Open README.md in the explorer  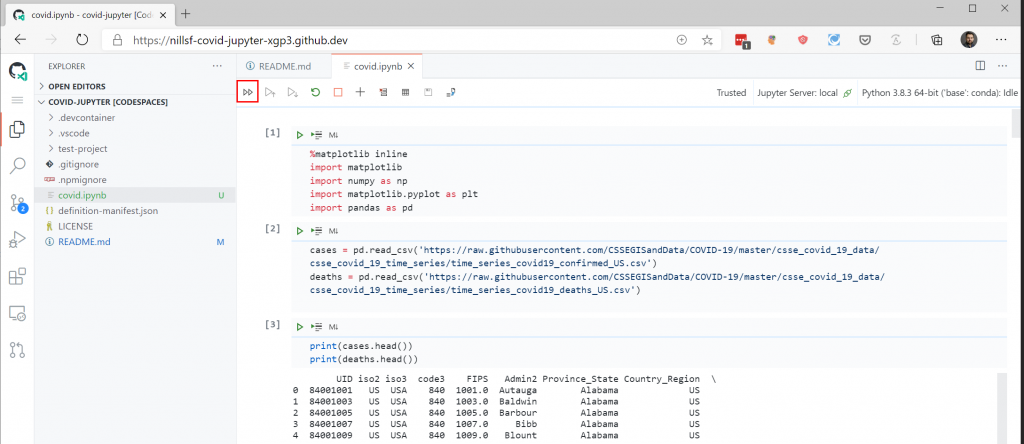(x=135, y=242)
